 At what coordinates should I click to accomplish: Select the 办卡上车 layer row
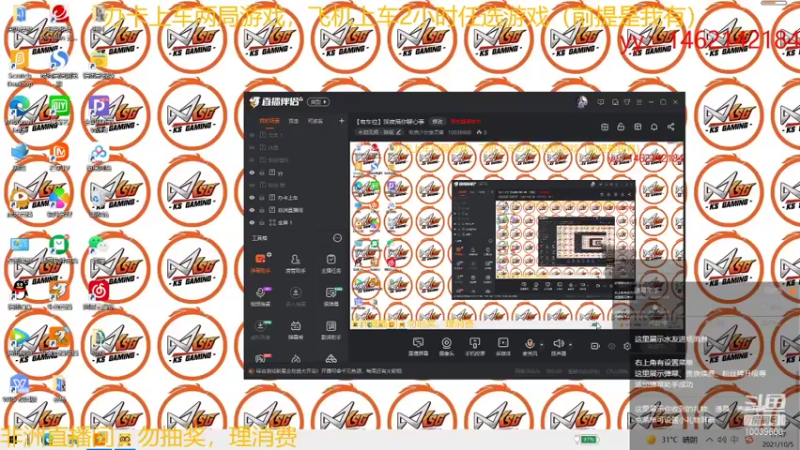point(296,197)
